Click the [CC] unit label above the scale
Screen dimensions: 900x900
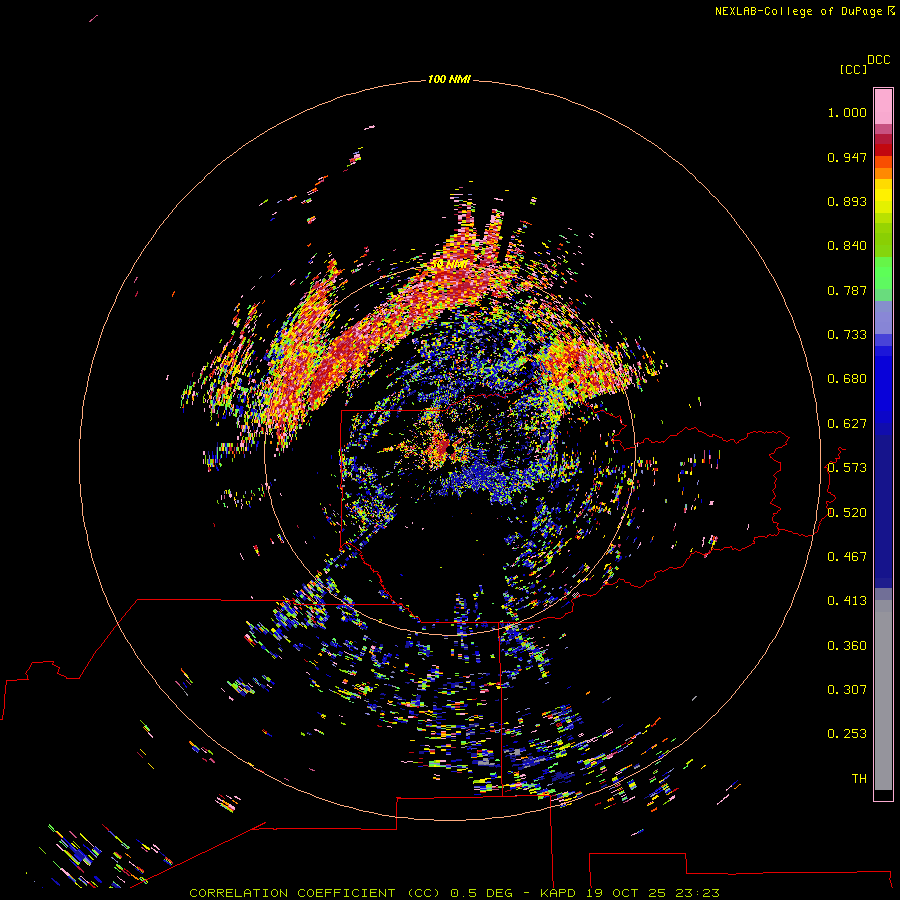point(853,69)
